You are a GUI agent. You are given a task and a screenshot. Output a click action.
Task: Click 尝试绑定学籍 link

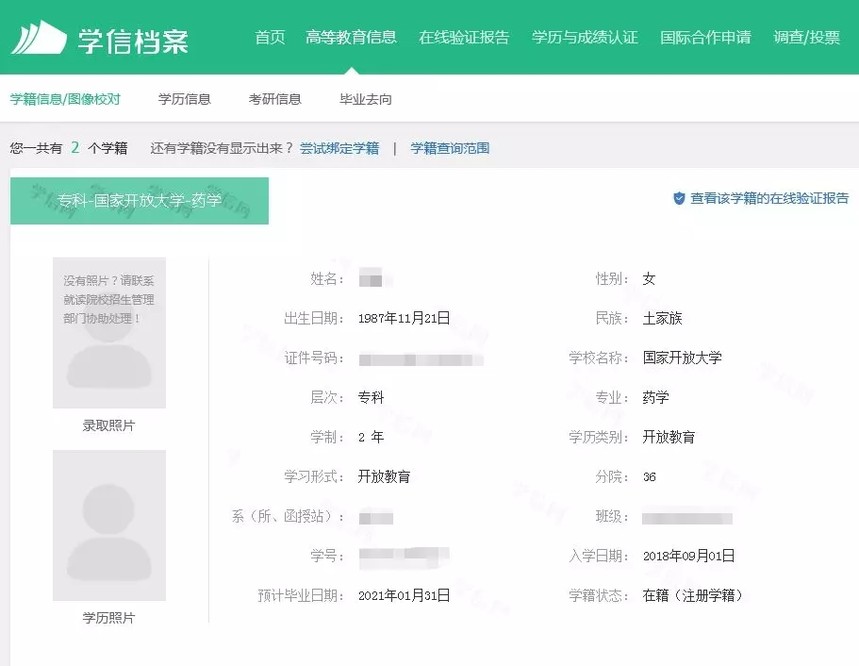click(x=339, y=148)
